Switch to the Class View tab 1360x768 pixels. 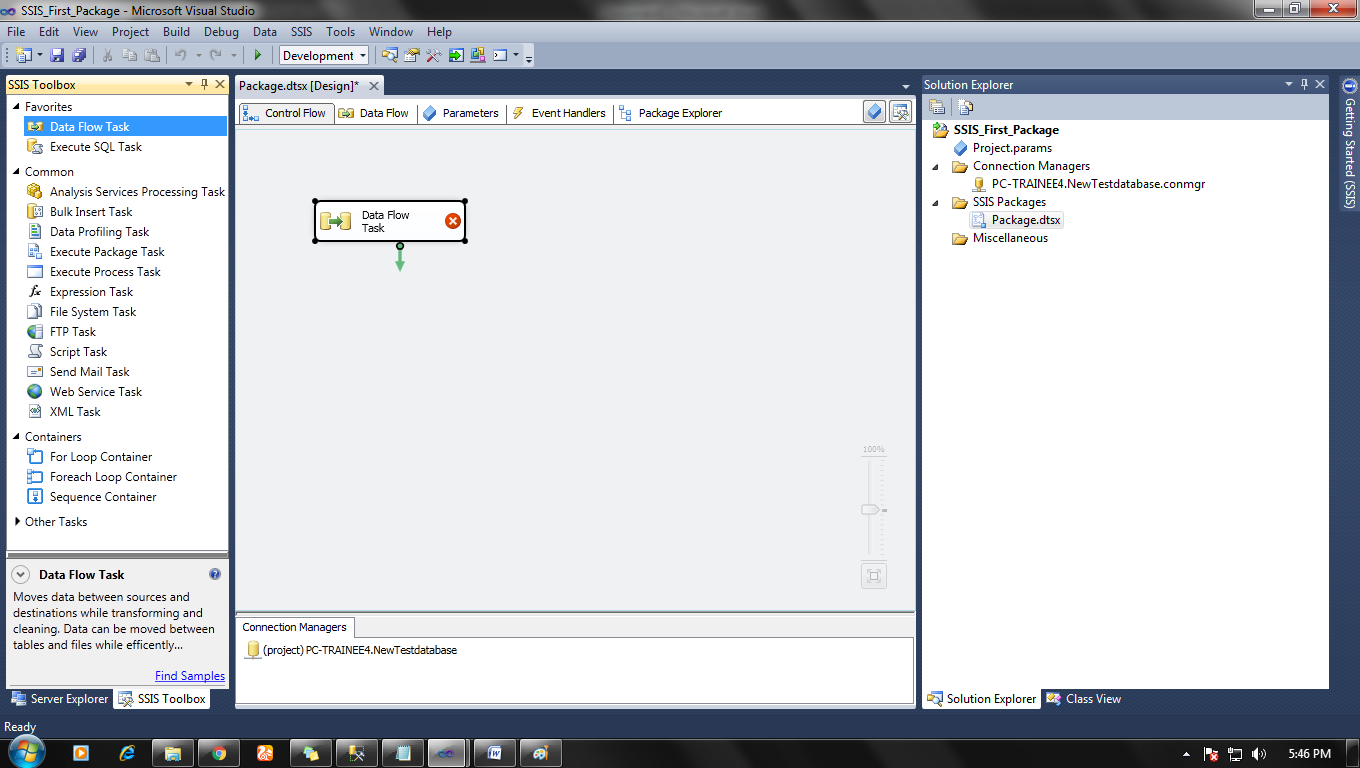point(1083,699)
